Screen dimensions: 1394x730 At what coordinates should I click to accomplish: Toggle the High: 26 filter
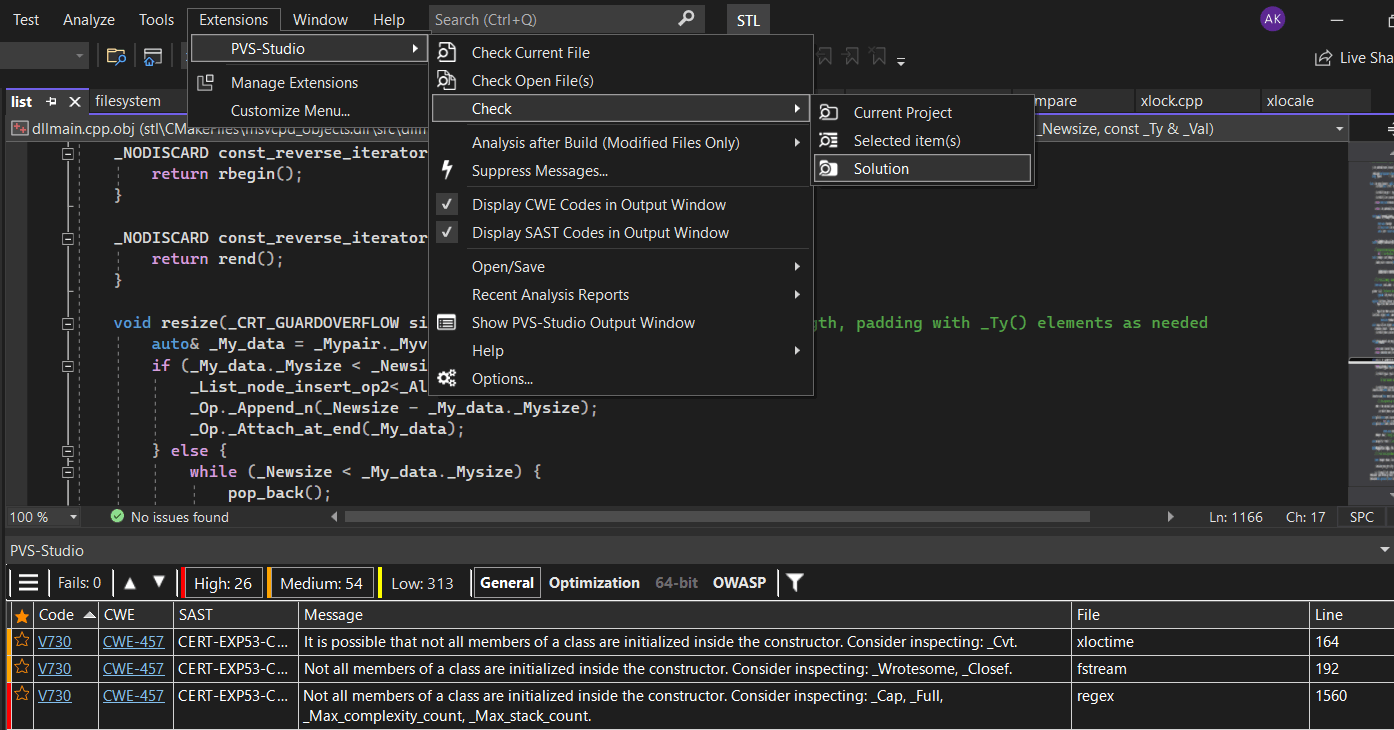coord(222,583)
